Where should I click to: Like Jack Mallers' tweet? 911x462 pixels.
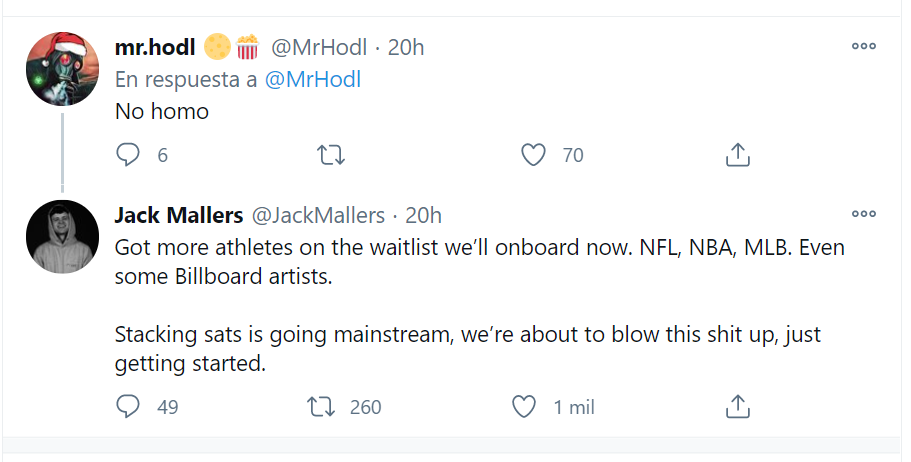point(524,407)
